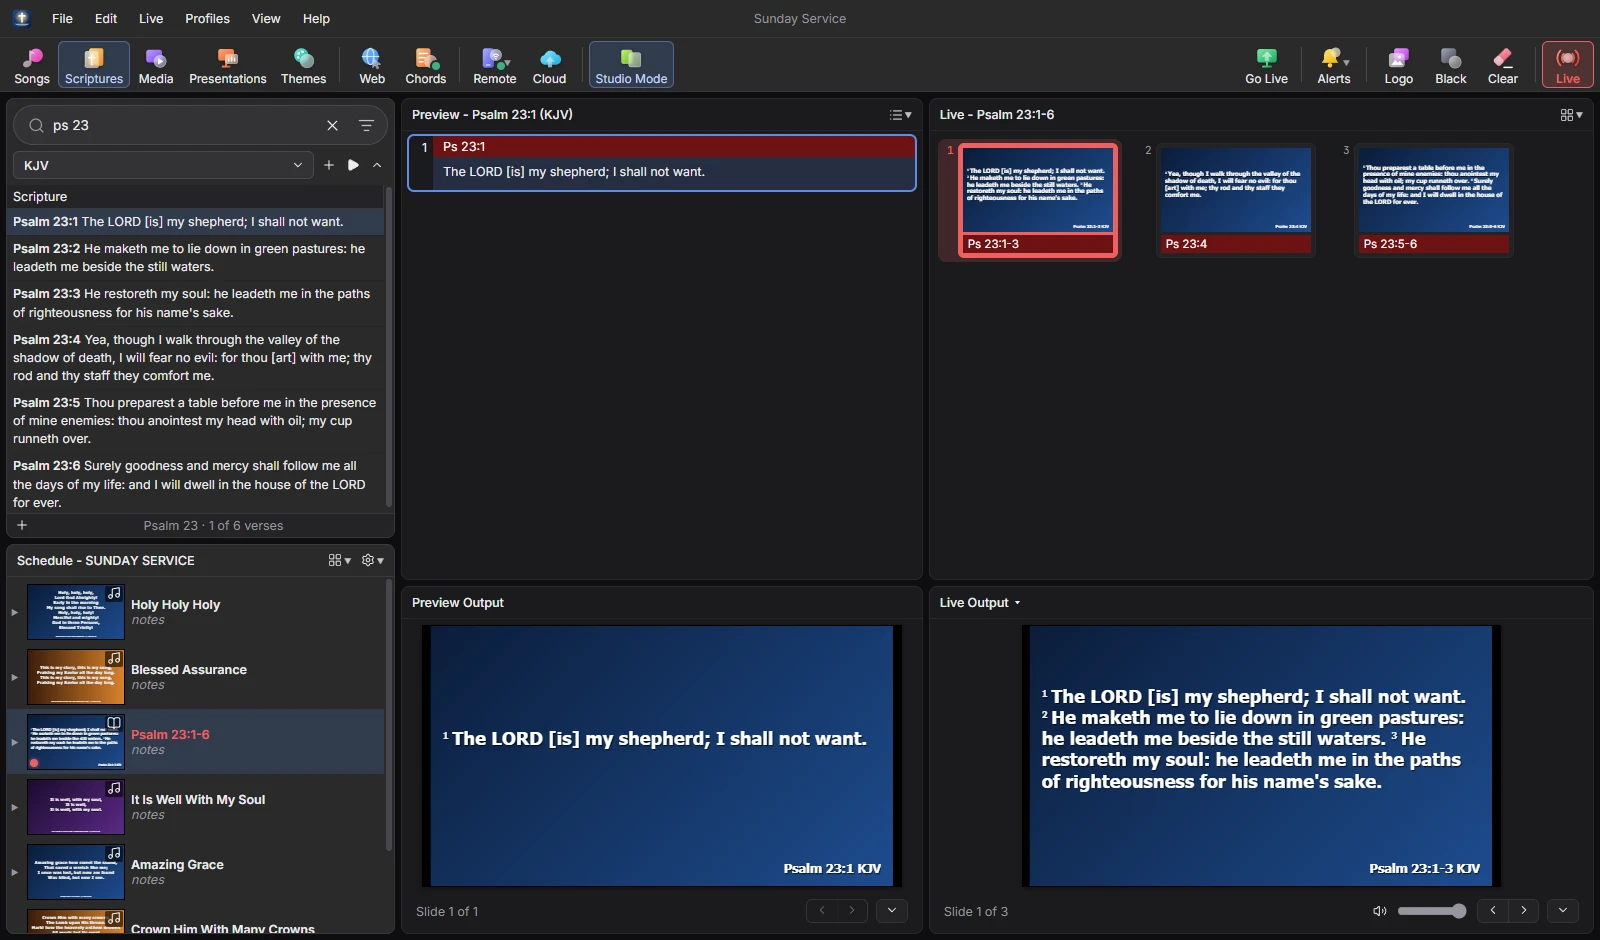Toggle the Live output button

coord(1567,65)
